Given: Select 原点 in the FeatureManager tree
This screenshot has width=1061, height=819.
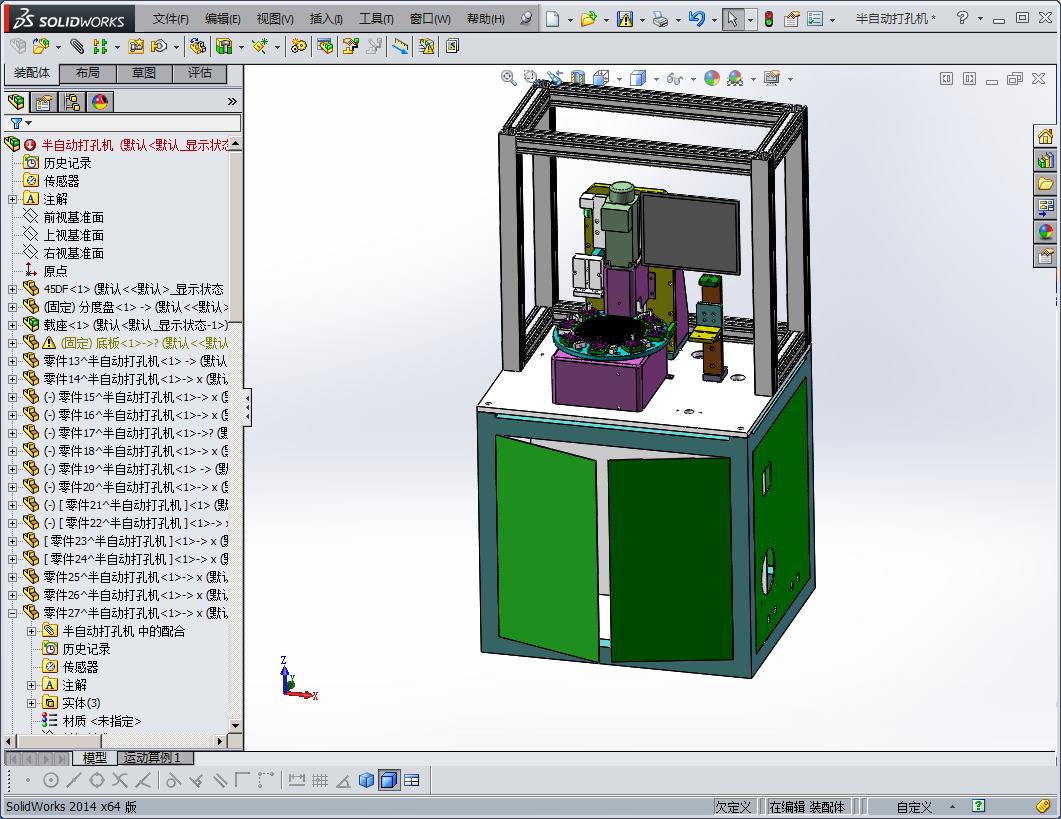Looking at the screenshot, I should tap(54, 270).
